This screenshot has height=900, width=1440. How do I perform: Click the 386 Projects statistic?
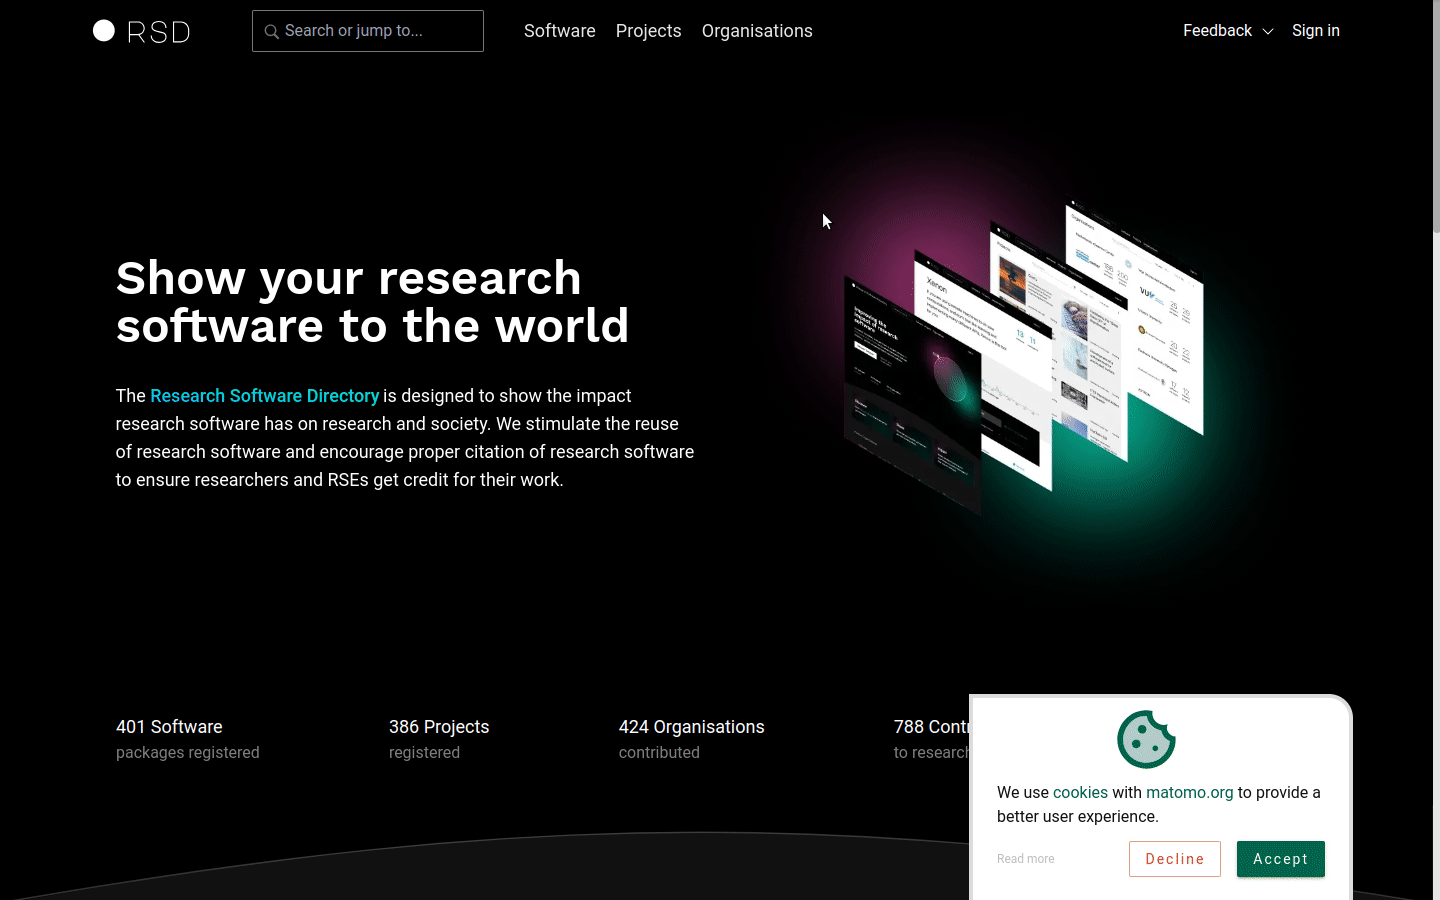point(439,727)
